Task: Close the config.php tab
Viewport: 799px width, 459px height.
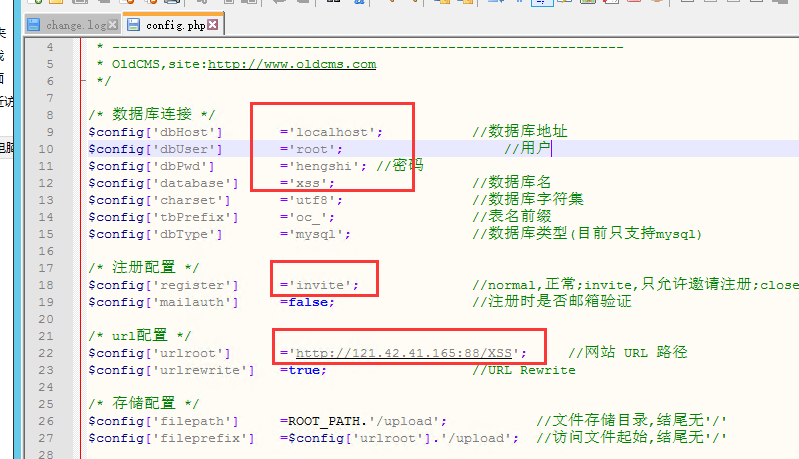Action: click(213, 25)
